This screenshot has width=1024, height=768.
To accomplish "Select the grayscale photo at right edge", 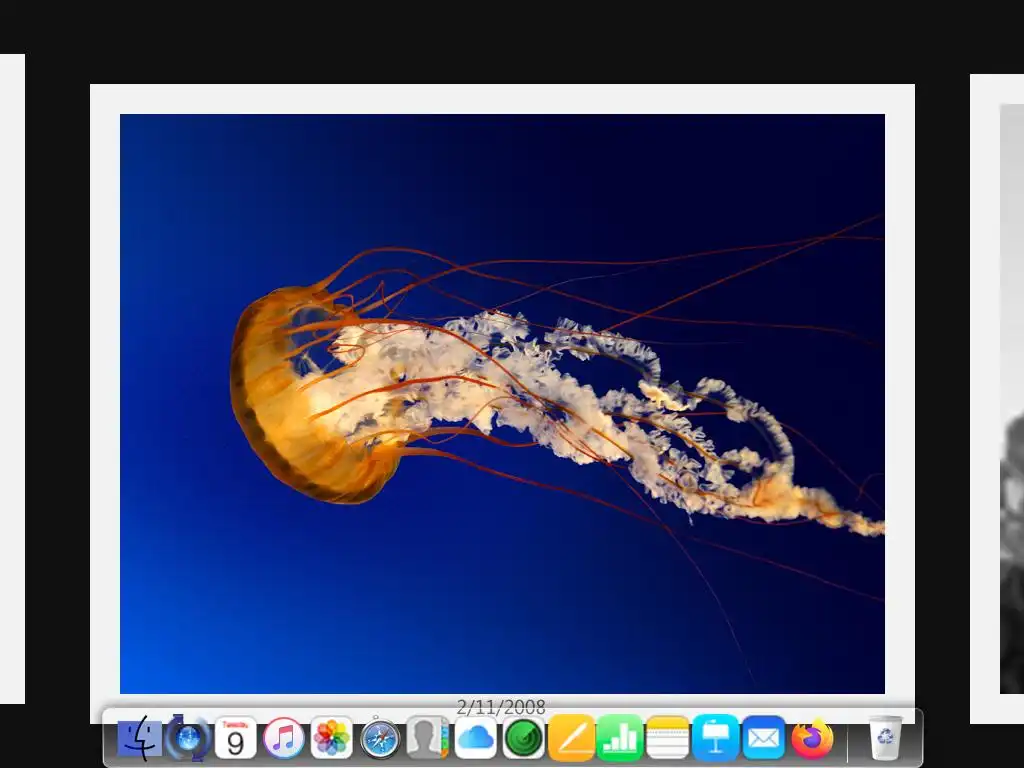I will pos(1012,398).
